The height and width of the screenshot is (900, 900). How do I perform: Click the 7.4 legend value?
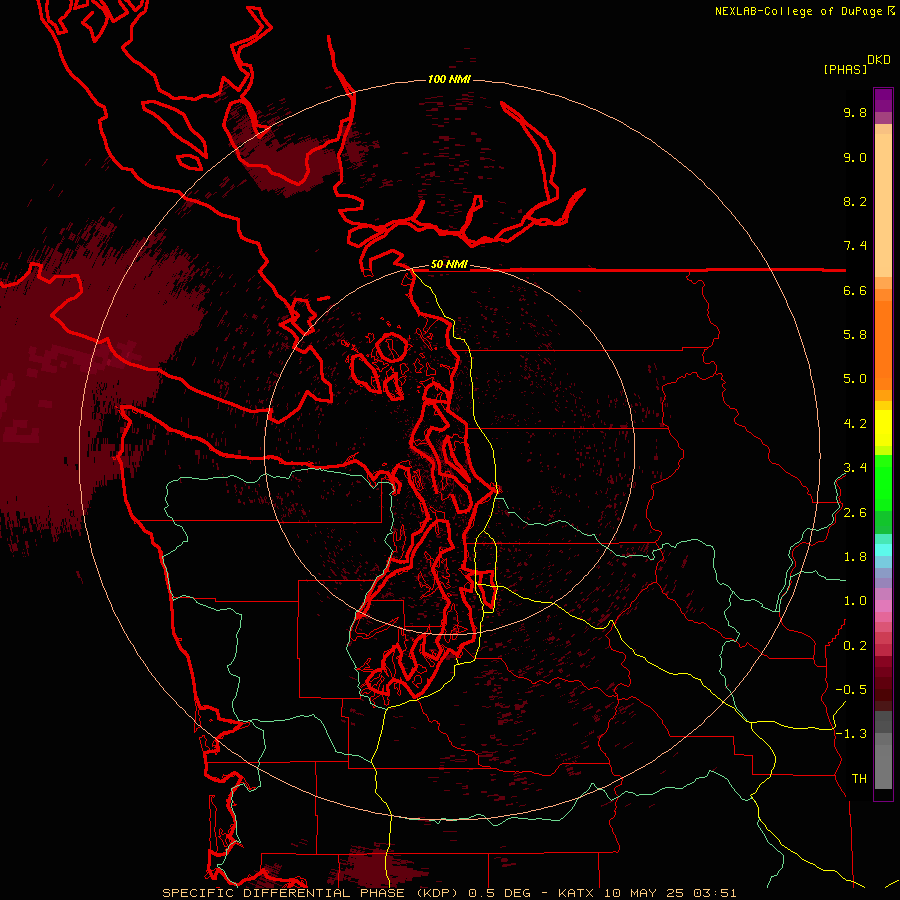tap(855, 246)
